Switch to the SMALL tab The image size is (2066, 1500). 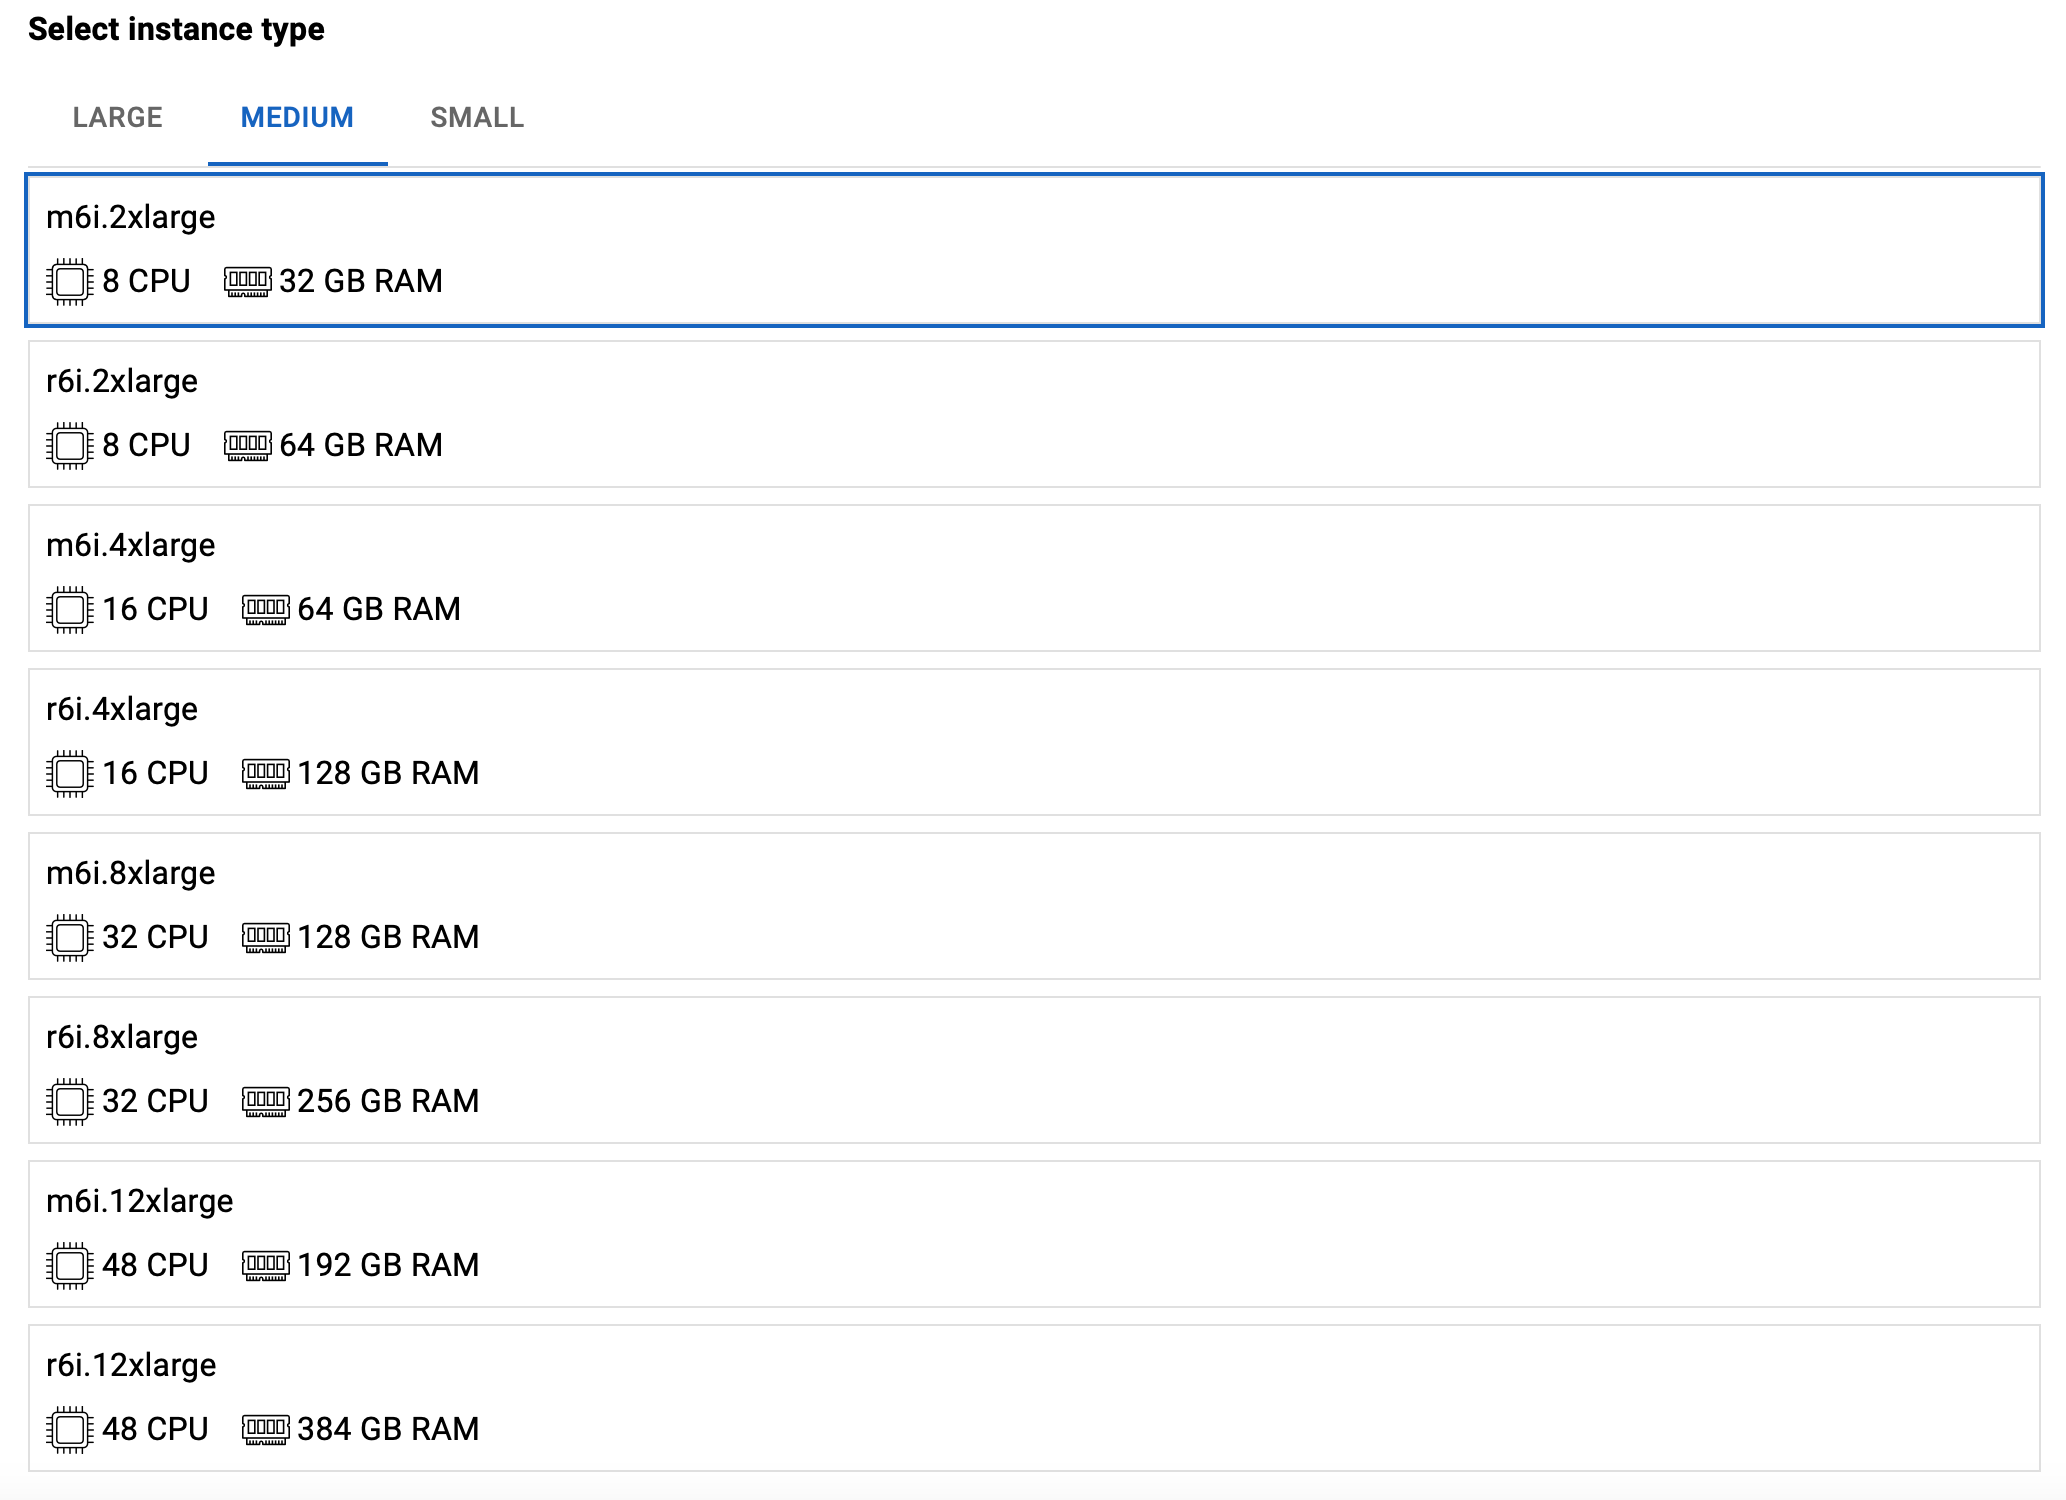click(477, 118)
